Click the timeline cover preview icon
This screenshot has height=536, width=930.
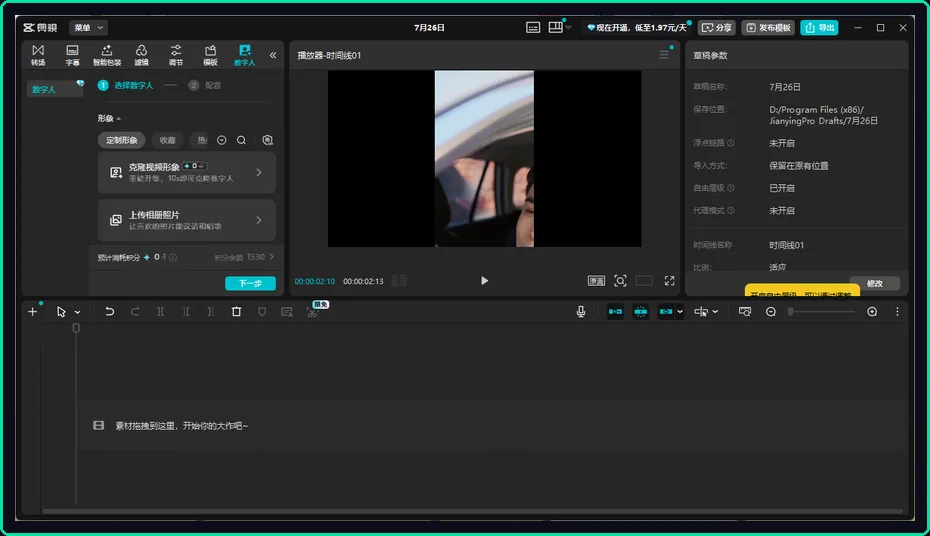click(x=745, y=311)
